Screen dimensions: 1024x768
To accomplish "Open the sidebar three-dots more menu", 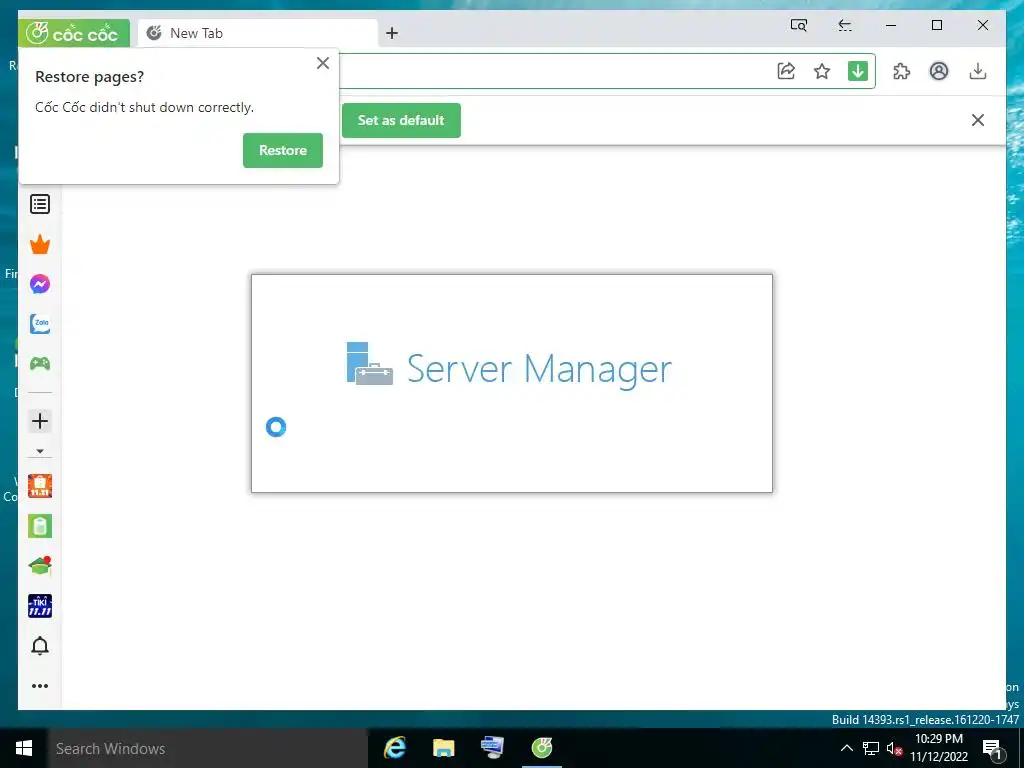I will tap(40, 686).
